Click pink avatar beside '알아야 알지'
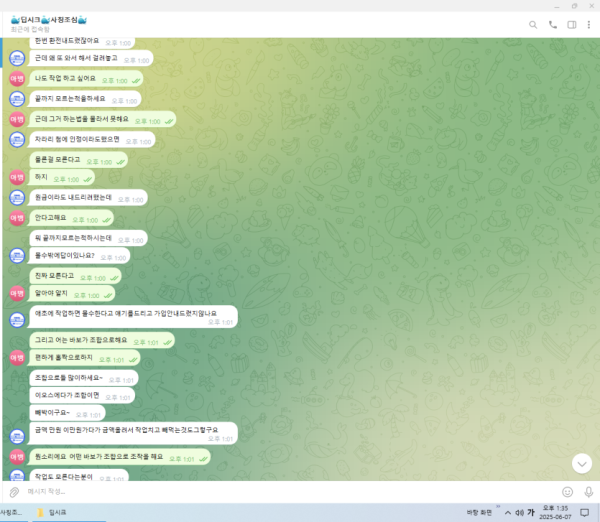 (x=17, y=294)
